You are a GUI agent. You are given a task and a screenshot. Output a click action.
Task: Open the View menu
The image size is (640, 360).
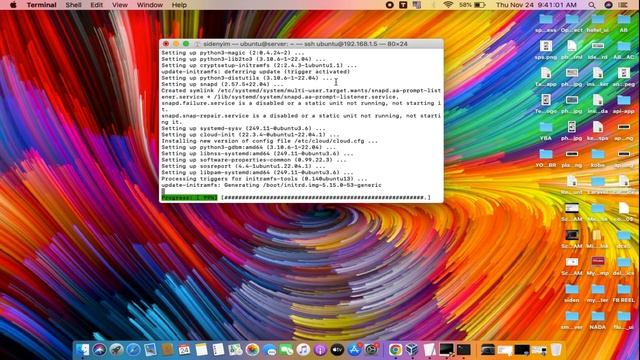tap(120, 5)
